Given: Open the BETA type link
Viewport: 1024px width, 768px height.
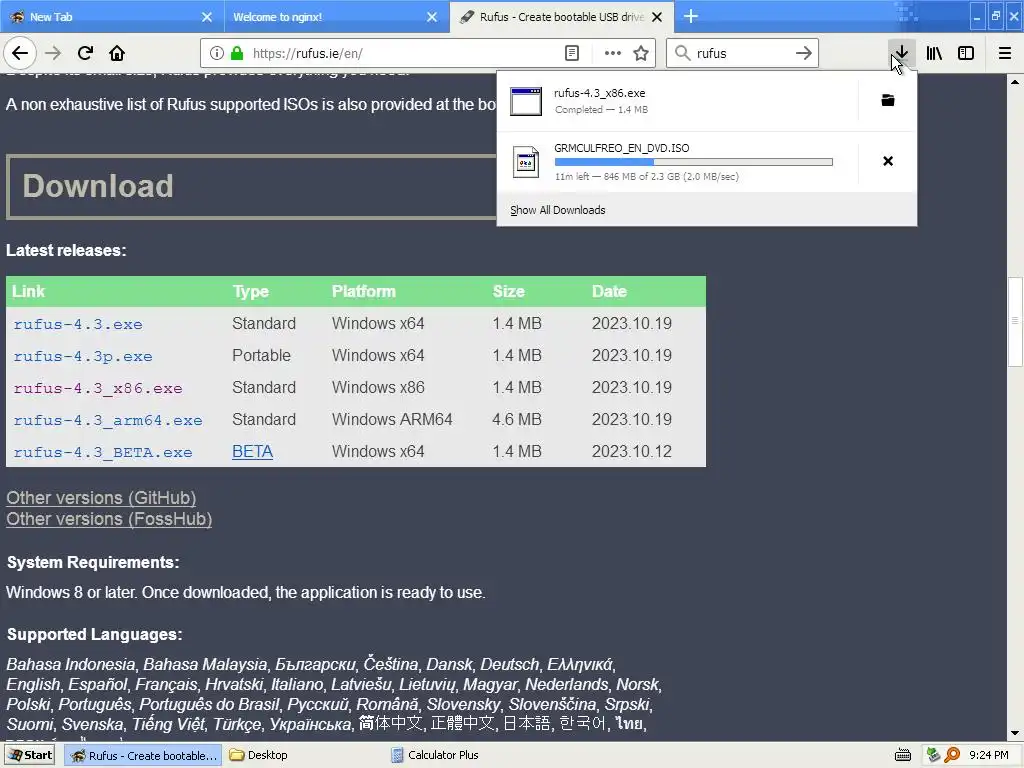Looking at the screenshot, I should tap(252, 451).
